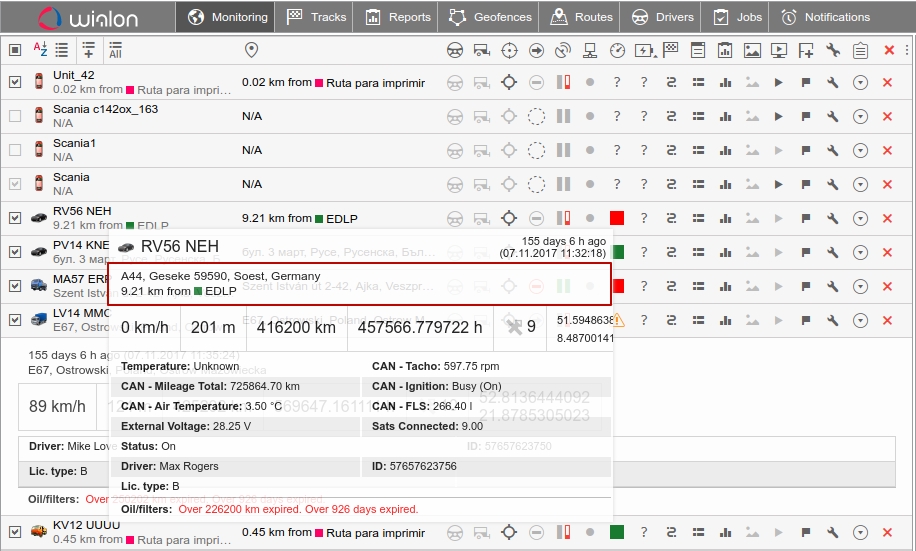Screen dimensions: 916x551
Task: Sort units alphabetically with A-Z icon
Action: [40, 50]
